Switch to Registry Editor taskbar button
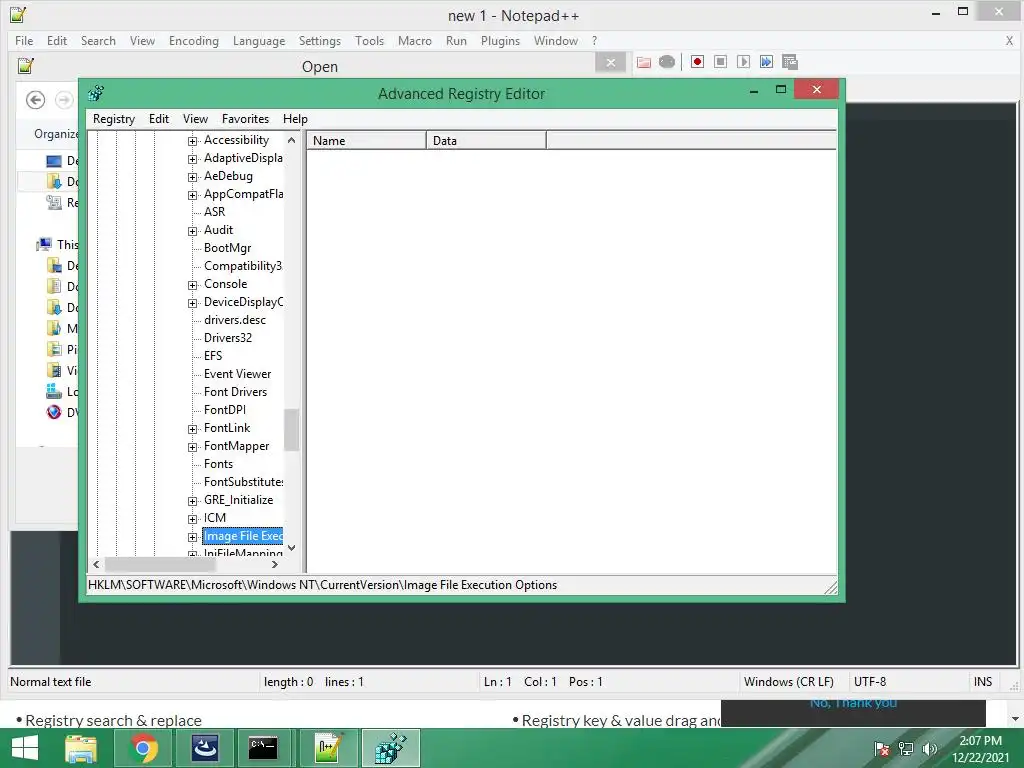The image size is (1024, 768). pos(391,748)
